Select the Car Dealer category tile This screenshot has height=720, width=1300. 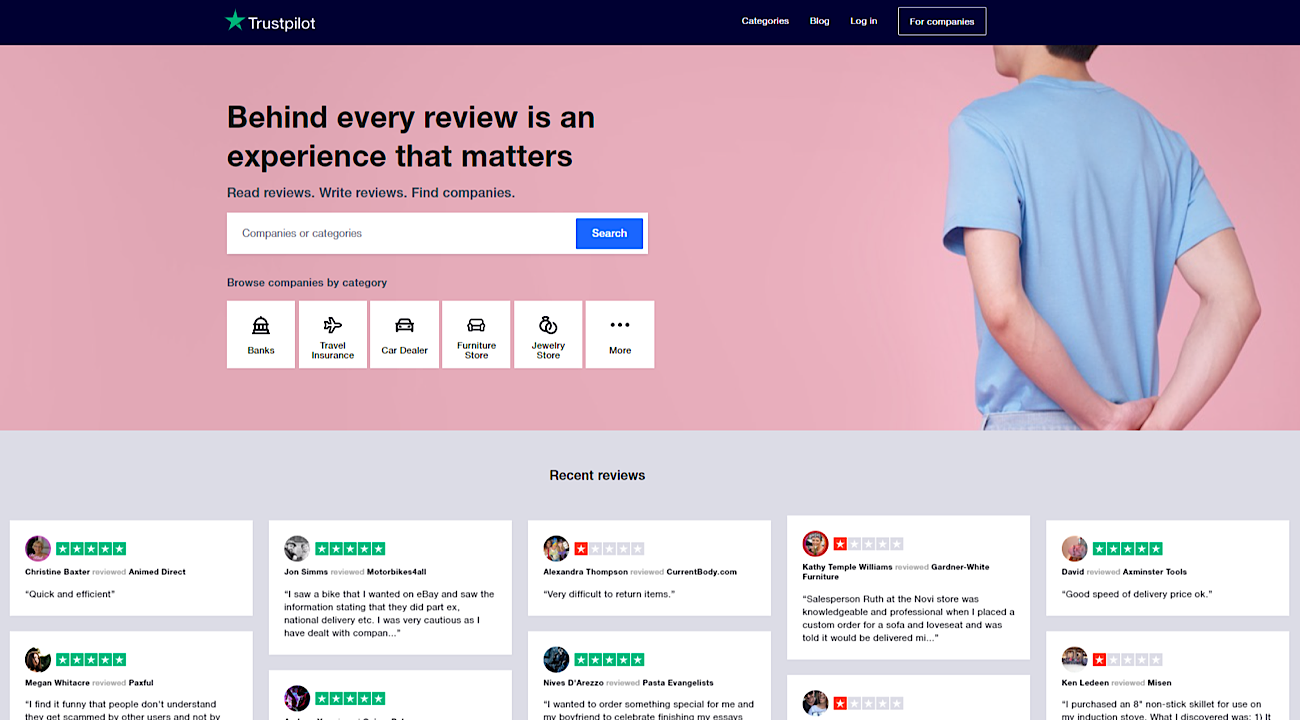click(x=405, y=334)
